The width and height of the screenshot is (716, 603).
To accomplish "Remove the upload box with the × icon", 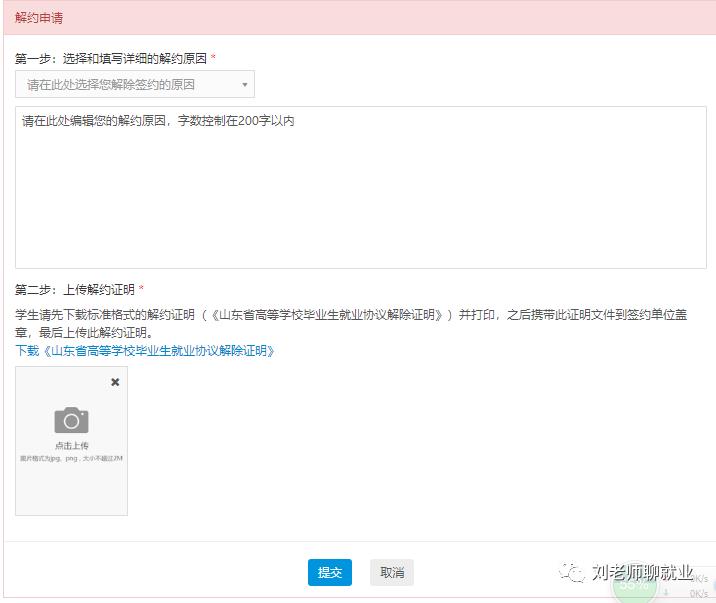I will 115,382.
